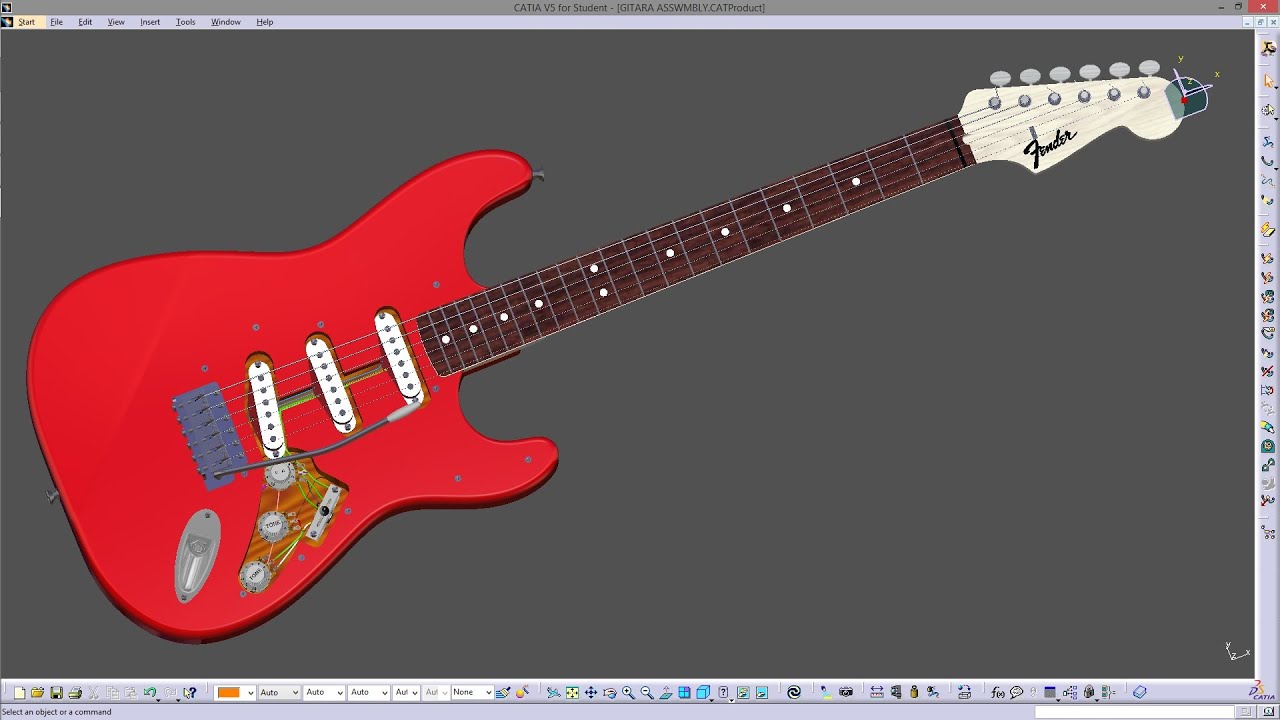Open the Formula f(x) tool
1280x720 pixels.
tap(997, 692)
